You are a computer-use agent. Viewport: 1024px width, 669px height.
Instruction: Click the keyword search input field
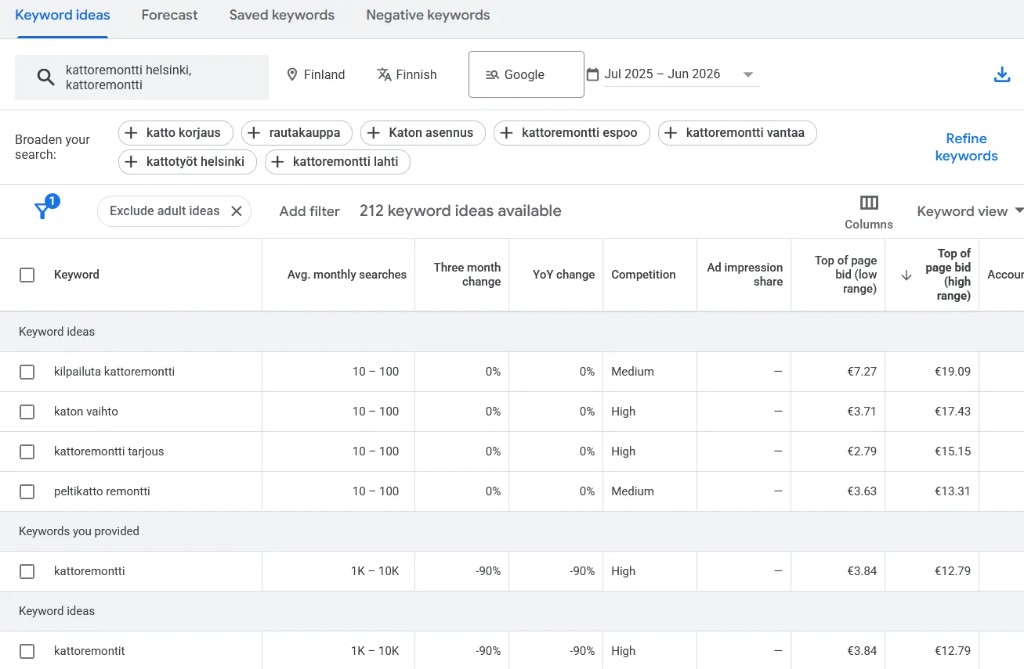click(x=142, y=77)
